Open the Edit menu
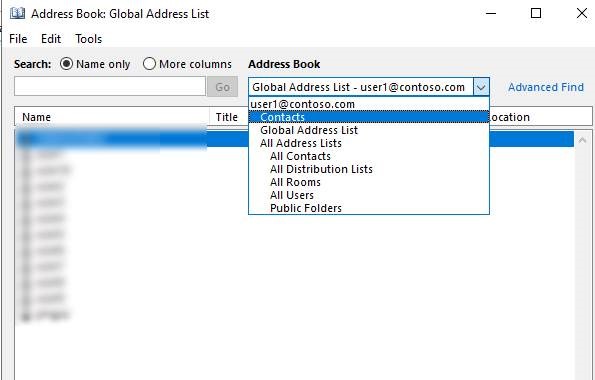The image size is (595, 380). [x=51, y=39]
